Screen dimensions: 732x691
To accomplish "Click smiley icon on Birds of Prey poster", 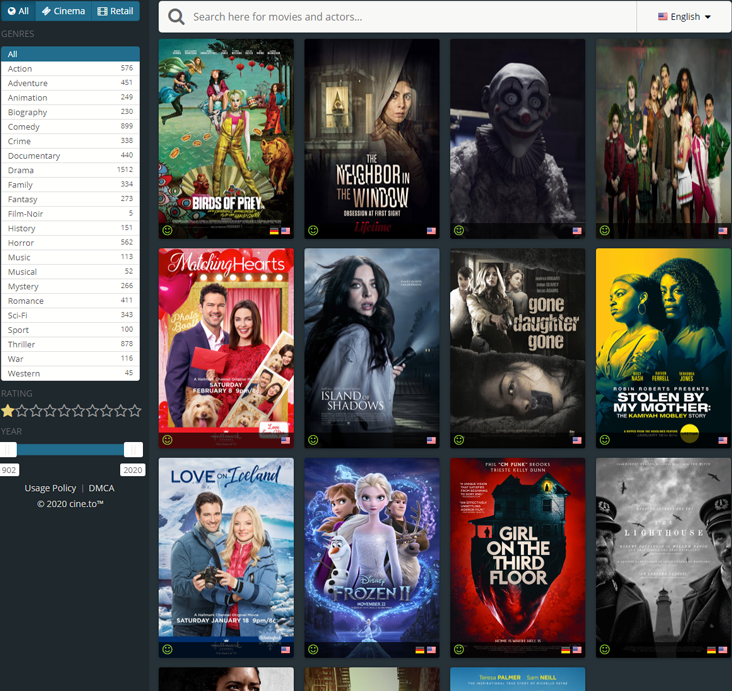I will click(x=167, y=230).
